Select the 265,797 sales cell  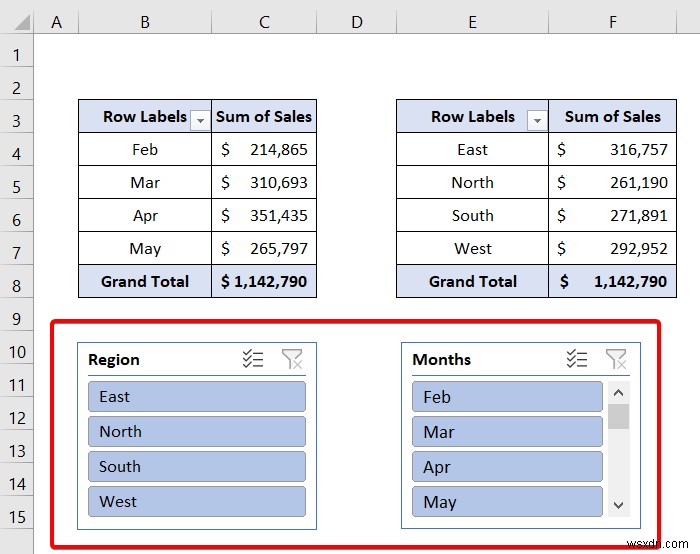tap(264, 248)
